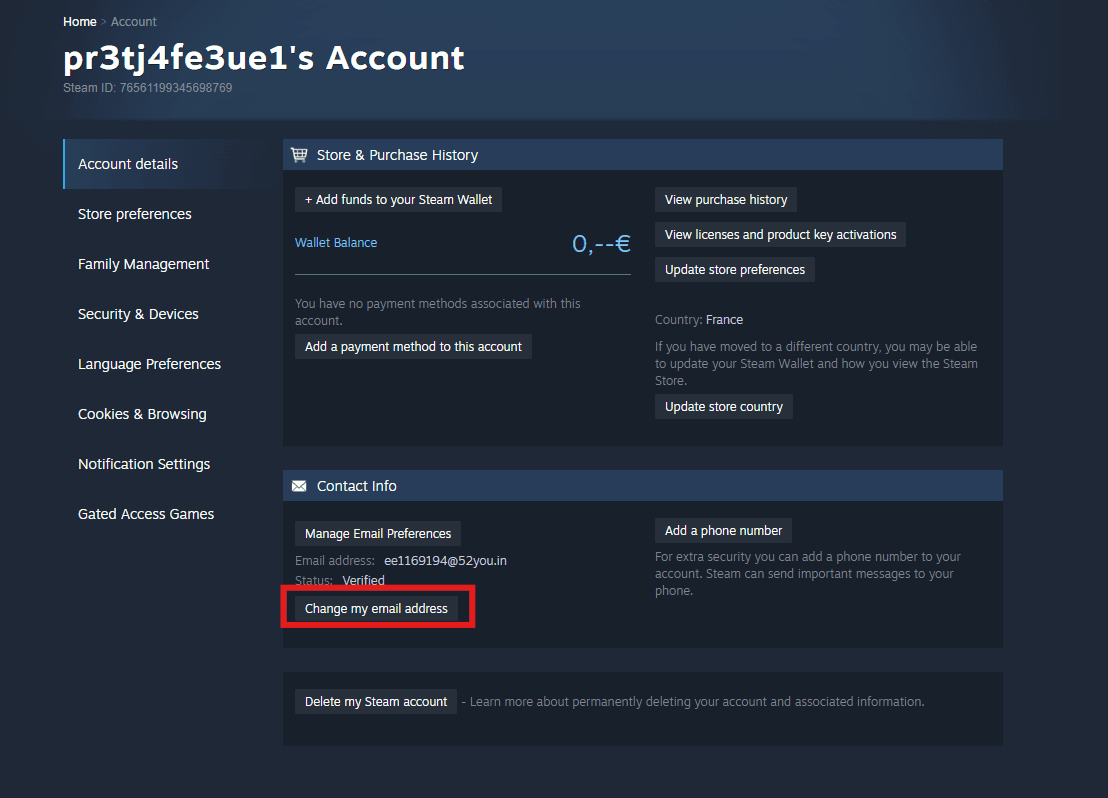The image size is (1108, 798).
Task: Click Change my email address button
Action: coord(376,609)
